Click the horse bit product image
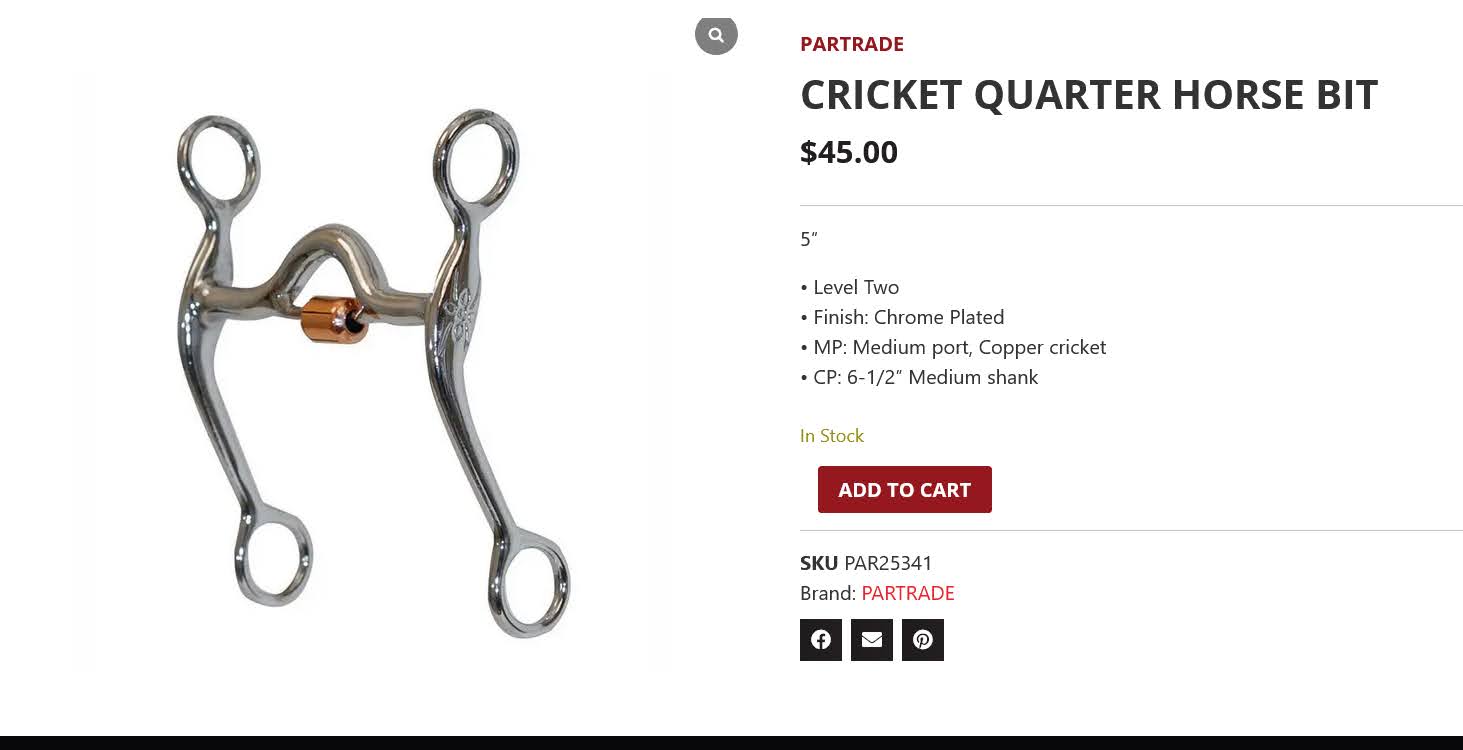Screen dimensions: 1463x750 coord(372,370)
